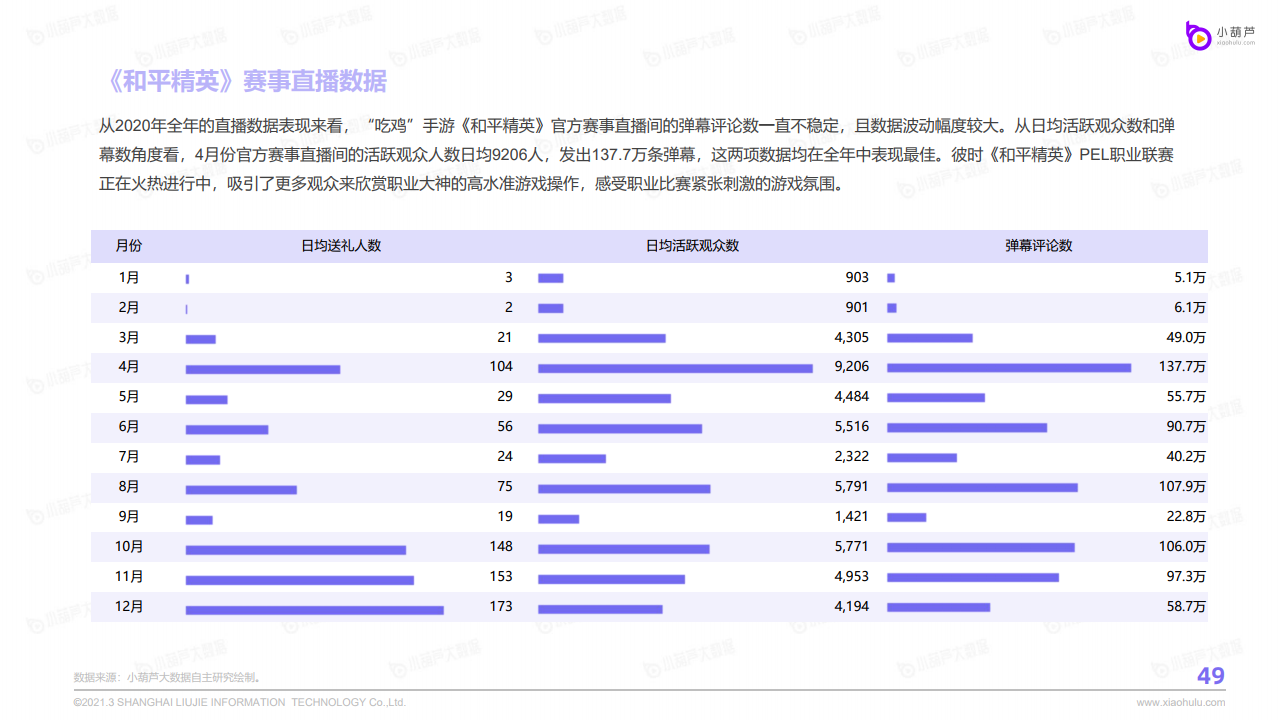Click the 173 value in 12月 row
1280x720 pixels.
[x=501, y=607]
